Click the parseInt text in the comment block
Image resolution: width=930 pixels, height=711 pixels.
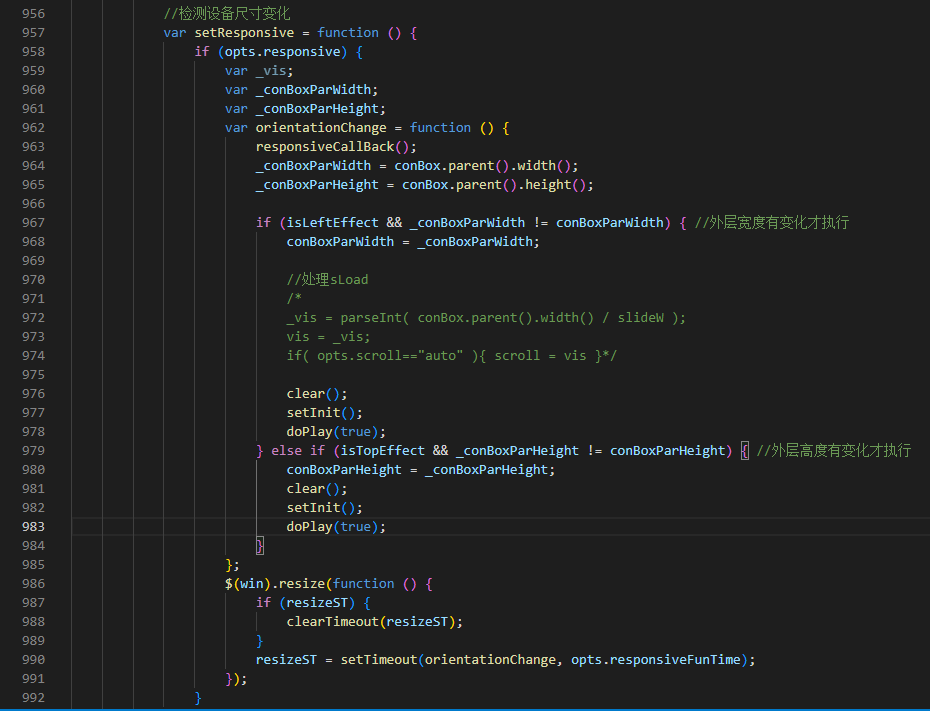370,317
